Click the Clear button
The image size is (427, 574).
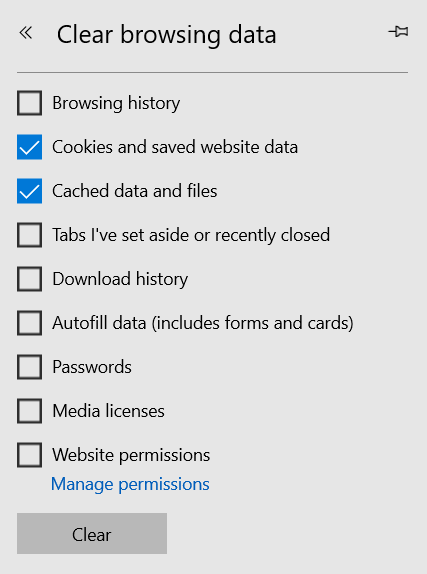[x=92, y=533]
